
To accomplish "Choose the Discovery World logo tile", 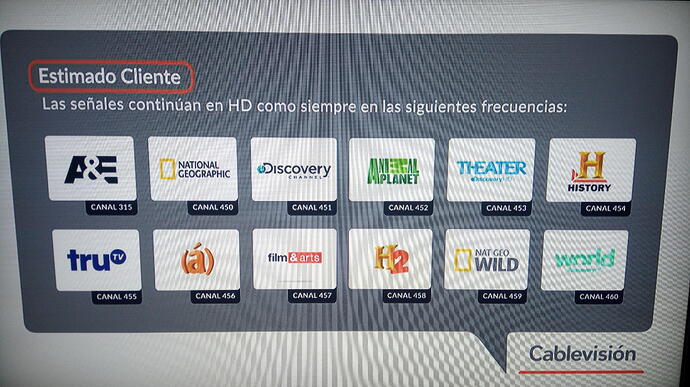I will click(584, 260).
